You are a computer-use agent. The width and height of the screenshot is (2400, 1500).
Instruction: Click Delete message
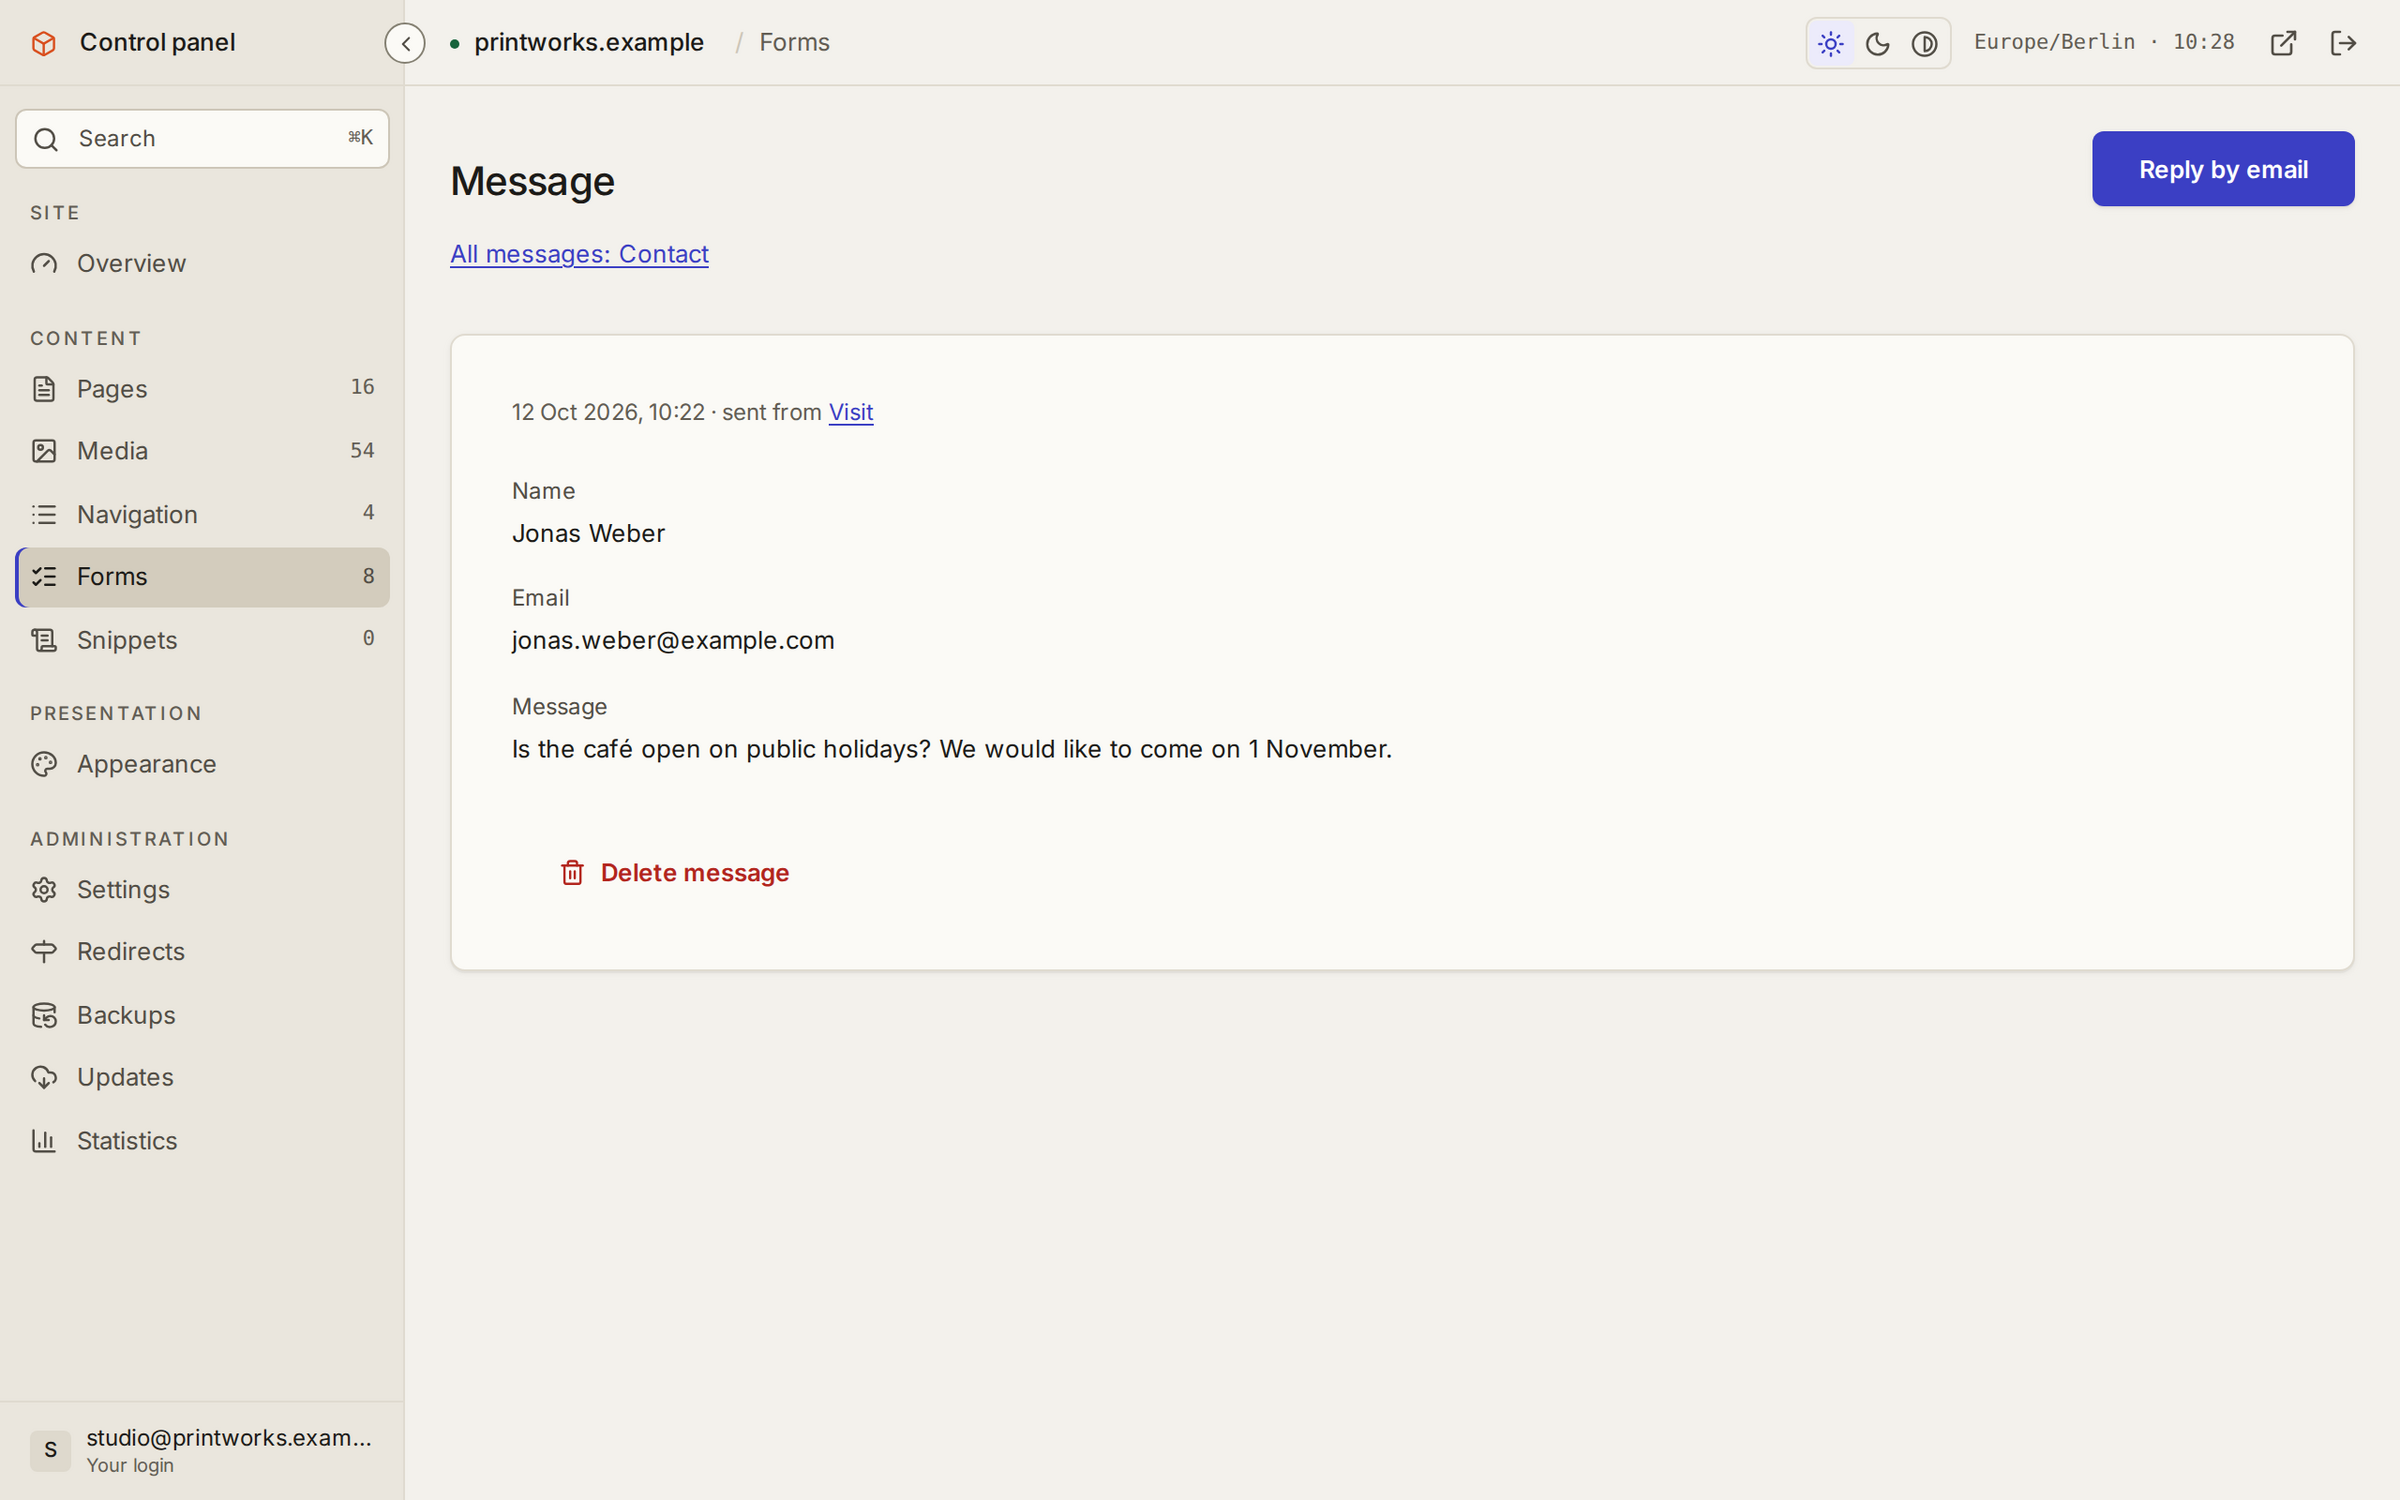tap(674, 873)
